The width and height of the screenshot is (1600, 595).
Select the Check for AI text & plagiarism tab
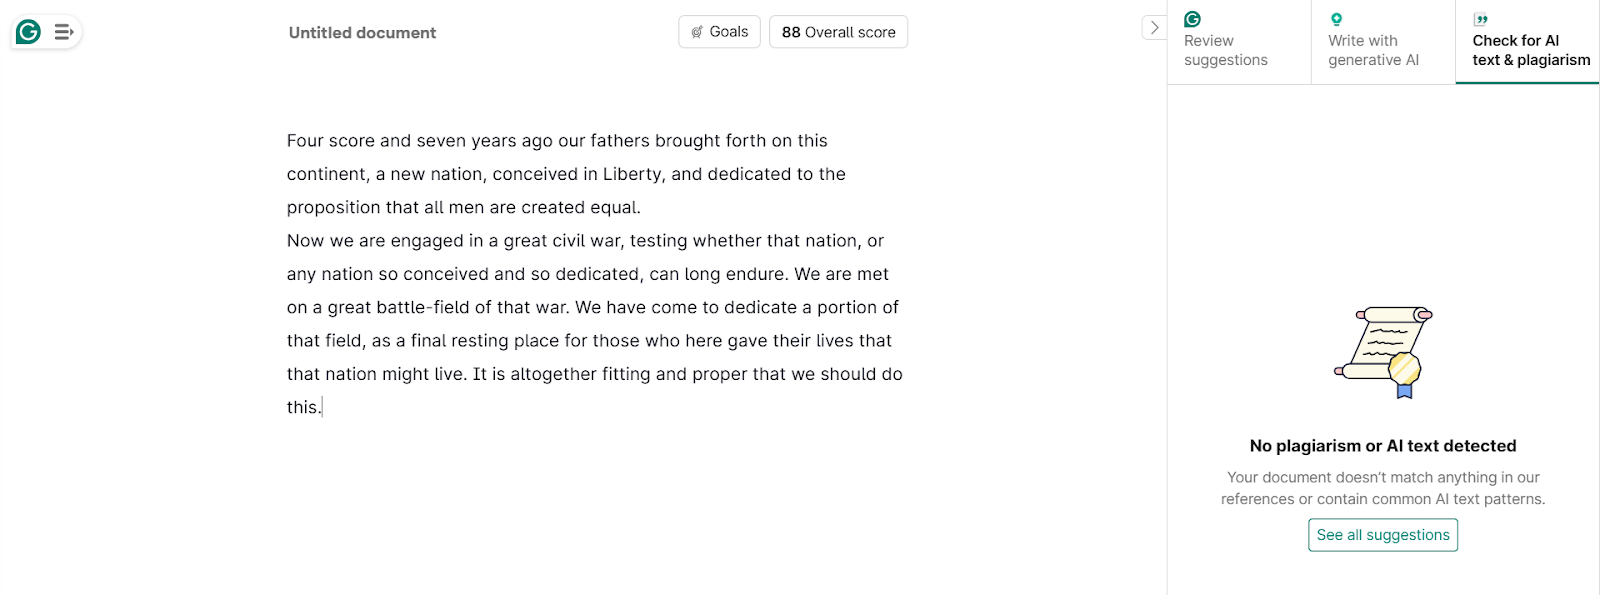point(1530,50)
